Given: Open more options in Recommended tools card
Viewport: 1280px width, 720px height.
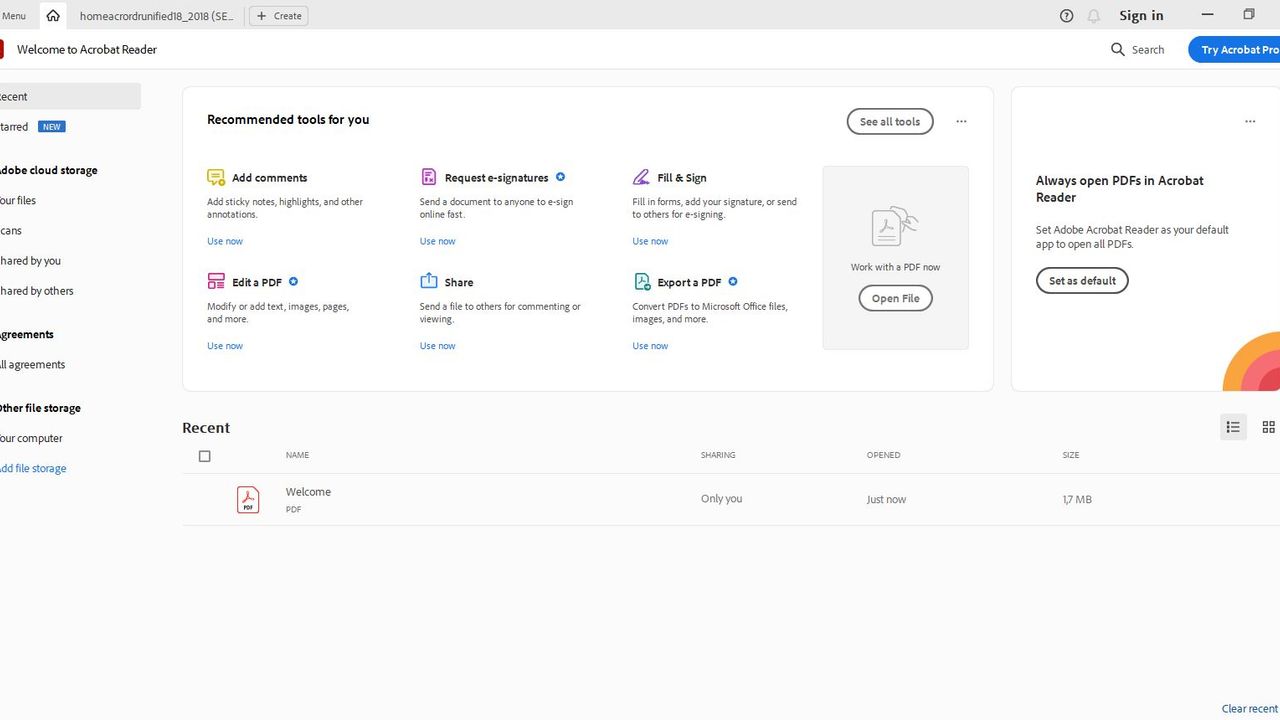Looking at the screenshot, I should [x=961, y=121].
